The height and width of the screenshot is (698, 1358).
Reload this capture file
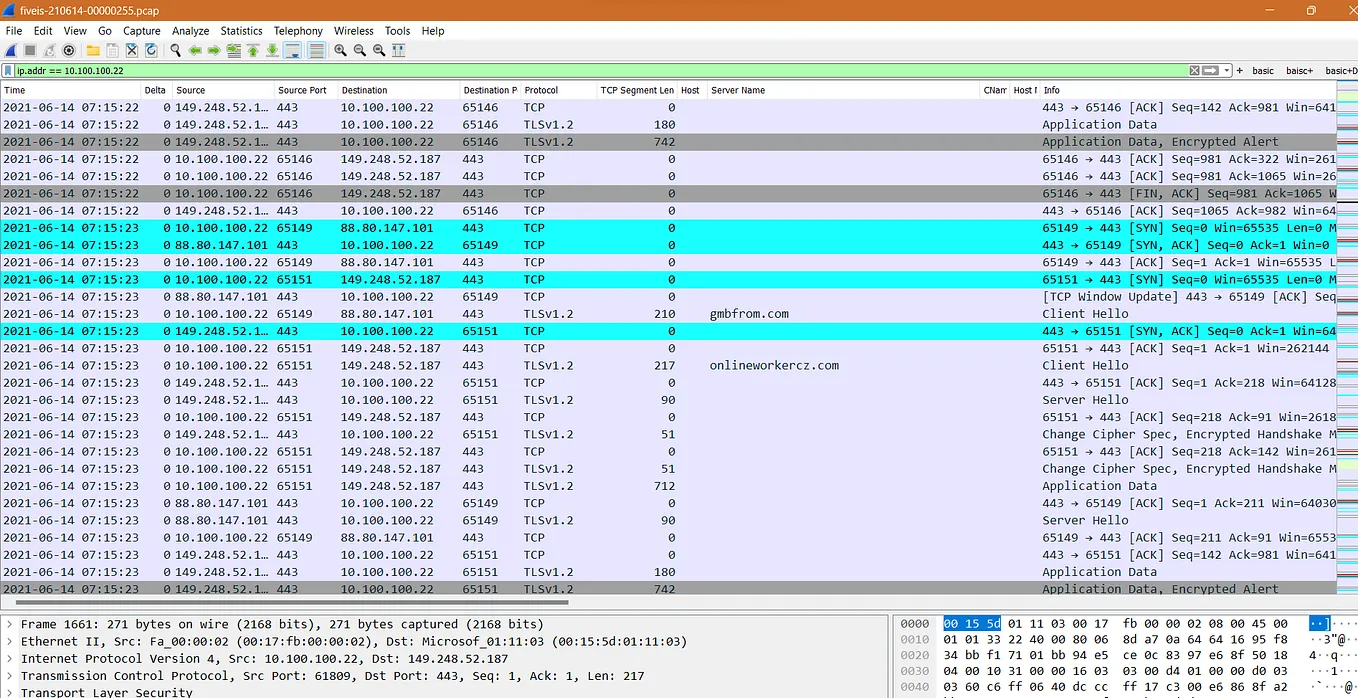(x=151, y=50)
